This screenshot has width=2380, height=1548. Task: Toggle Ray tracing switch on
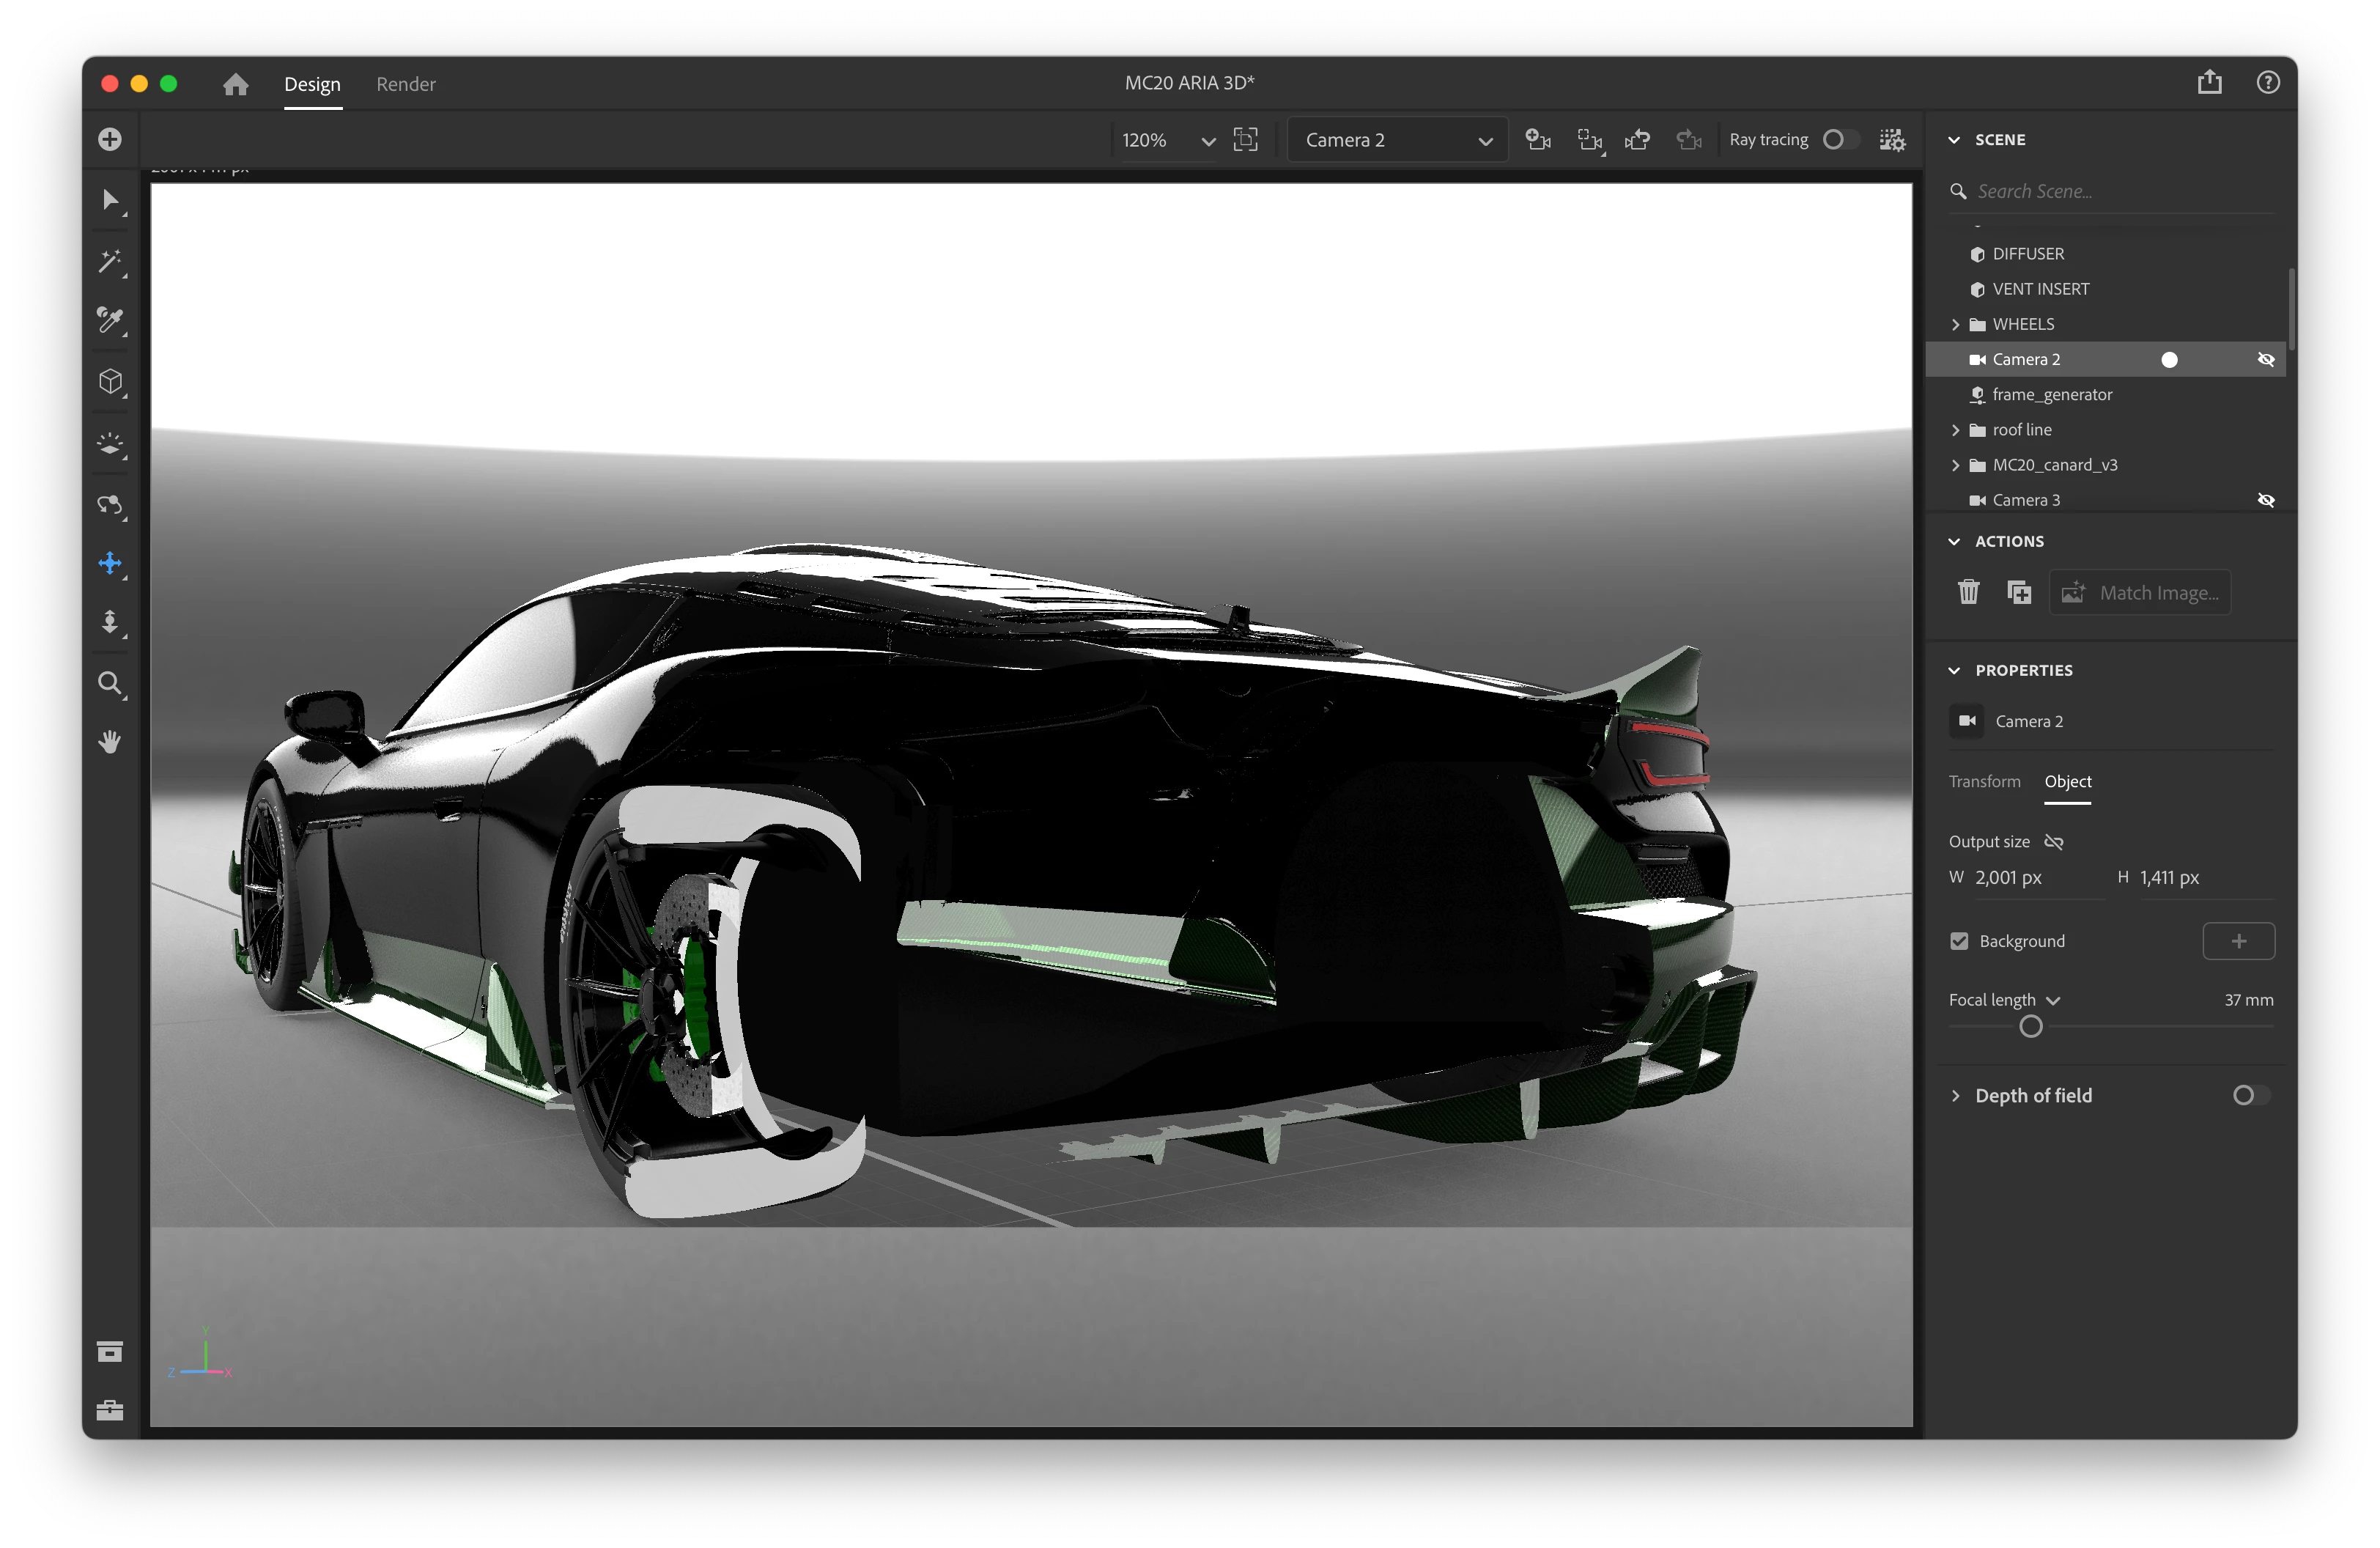tap(1840, 140)
